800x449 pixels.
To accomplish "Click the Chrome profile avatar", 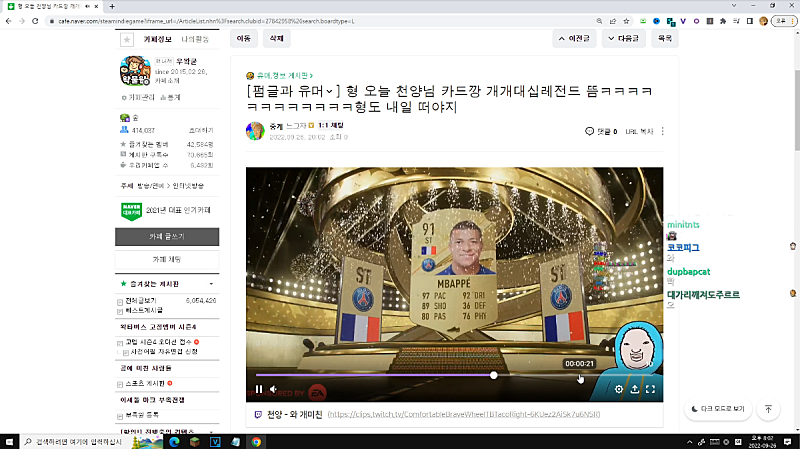I will tap(763, 21).
